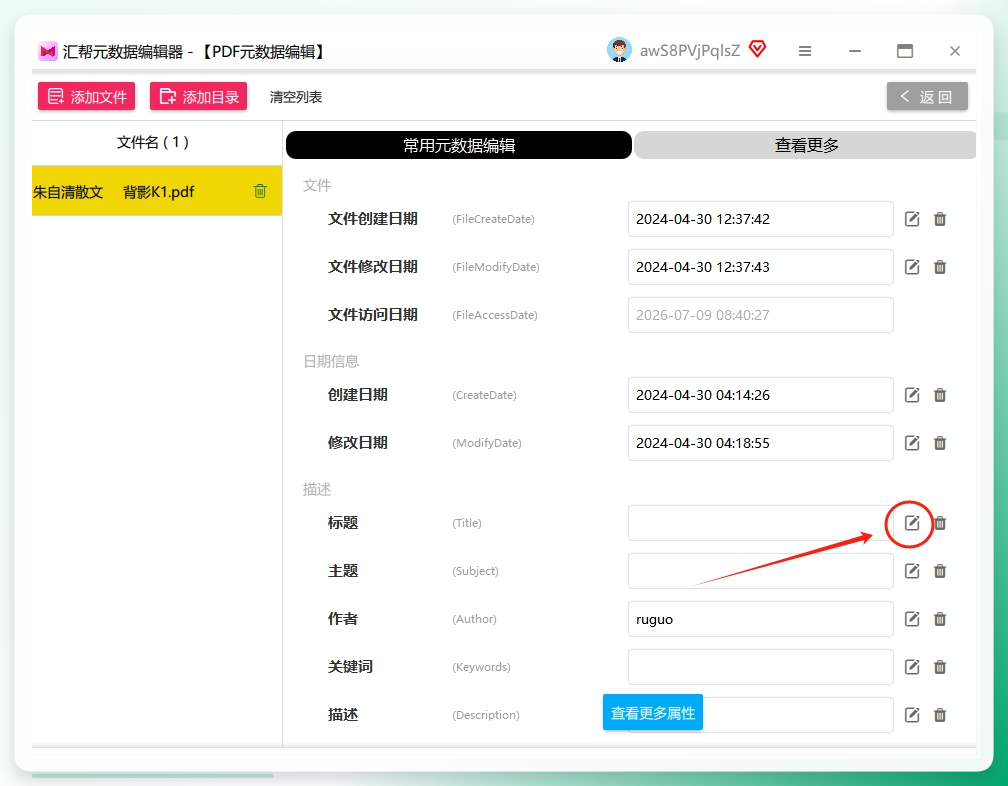Viewport: 1008px width, 786px height.
Task: Click the 返回 back button
Action: click(927, 96)
